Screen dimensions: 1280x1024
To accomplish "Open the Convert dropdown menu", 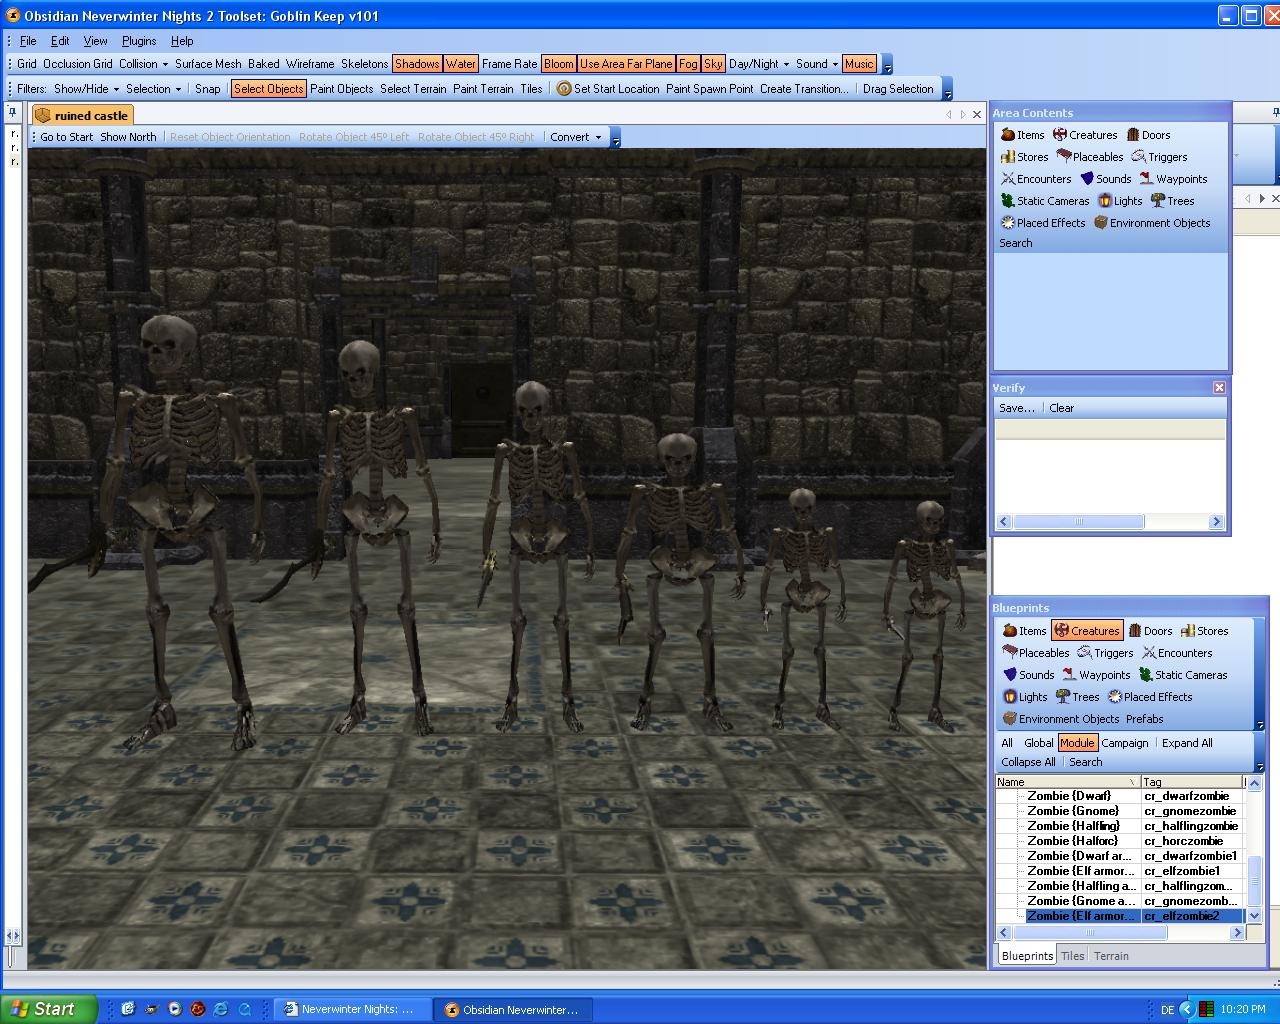I will click(x=576, y=137).
